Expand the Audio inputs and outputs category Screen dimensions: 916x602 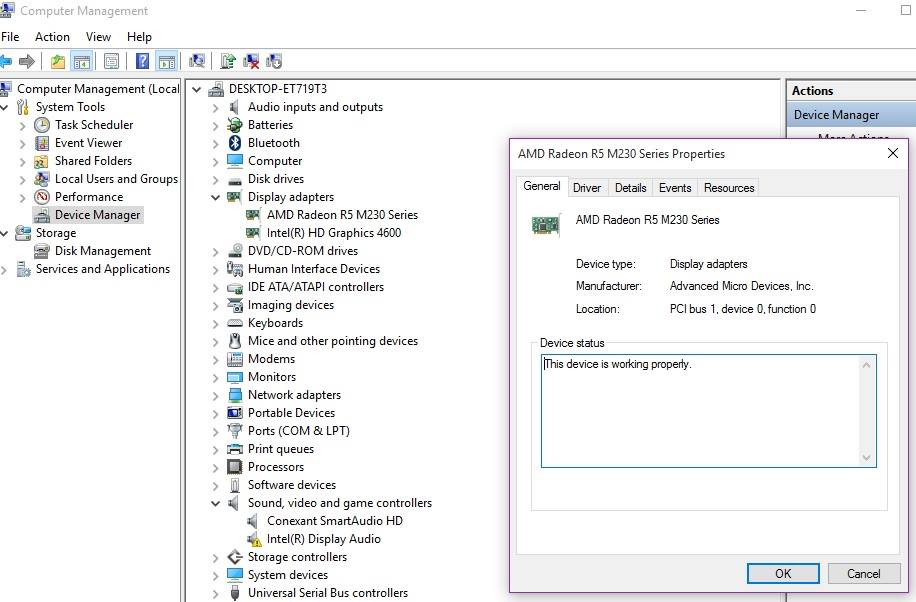tap(216, 108)
